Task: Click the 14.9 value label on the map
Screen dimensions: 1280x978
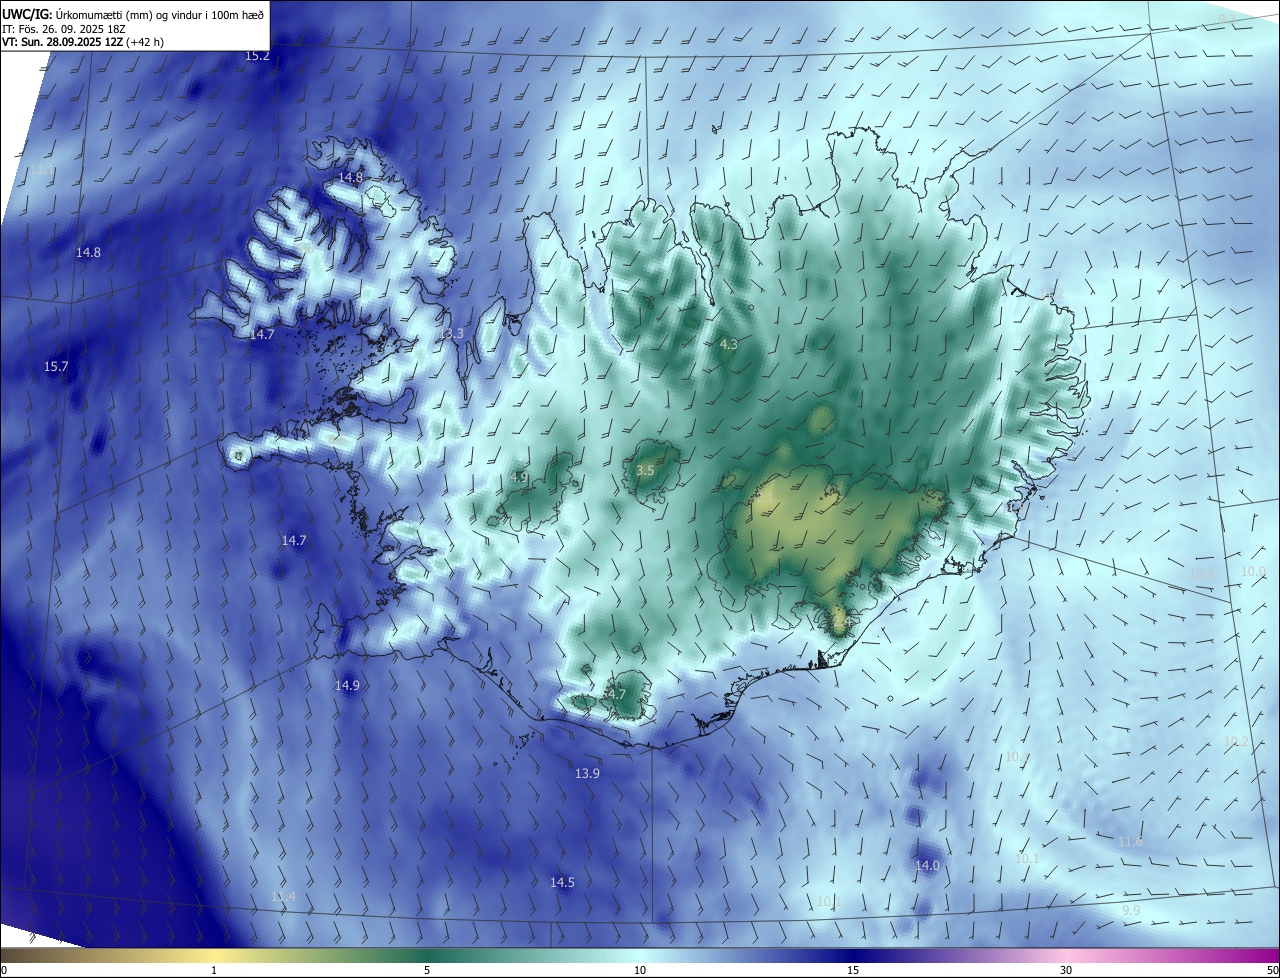Action: (347, 685)
